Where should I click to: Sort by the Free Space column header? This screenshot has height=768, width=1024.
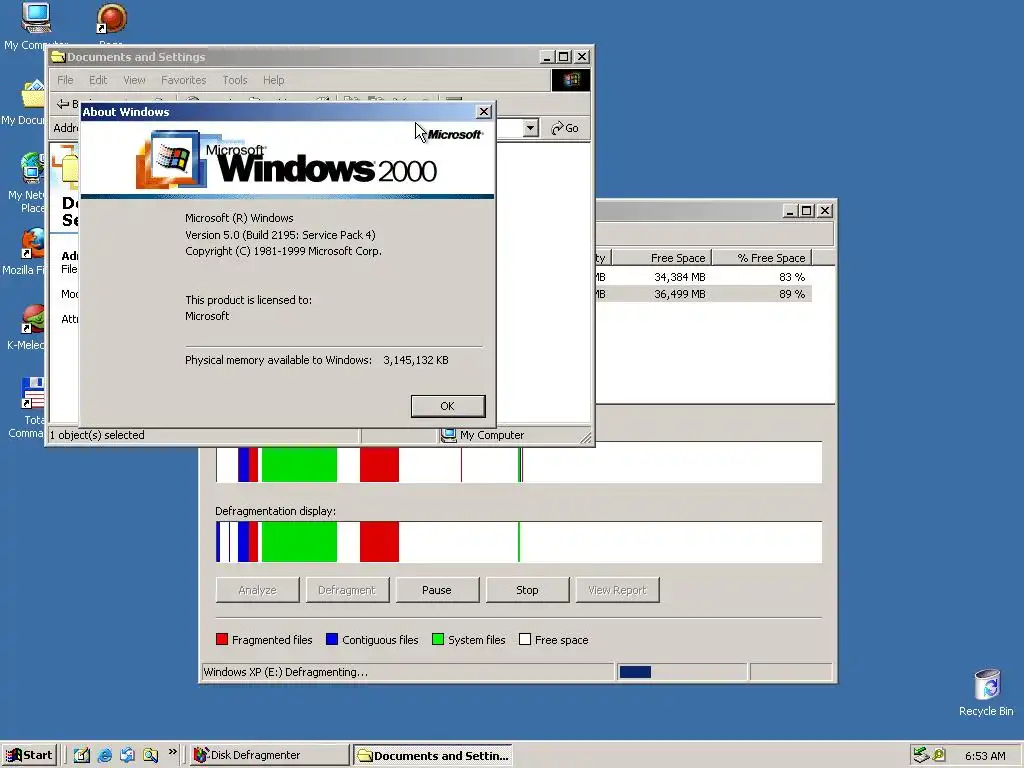661,258
